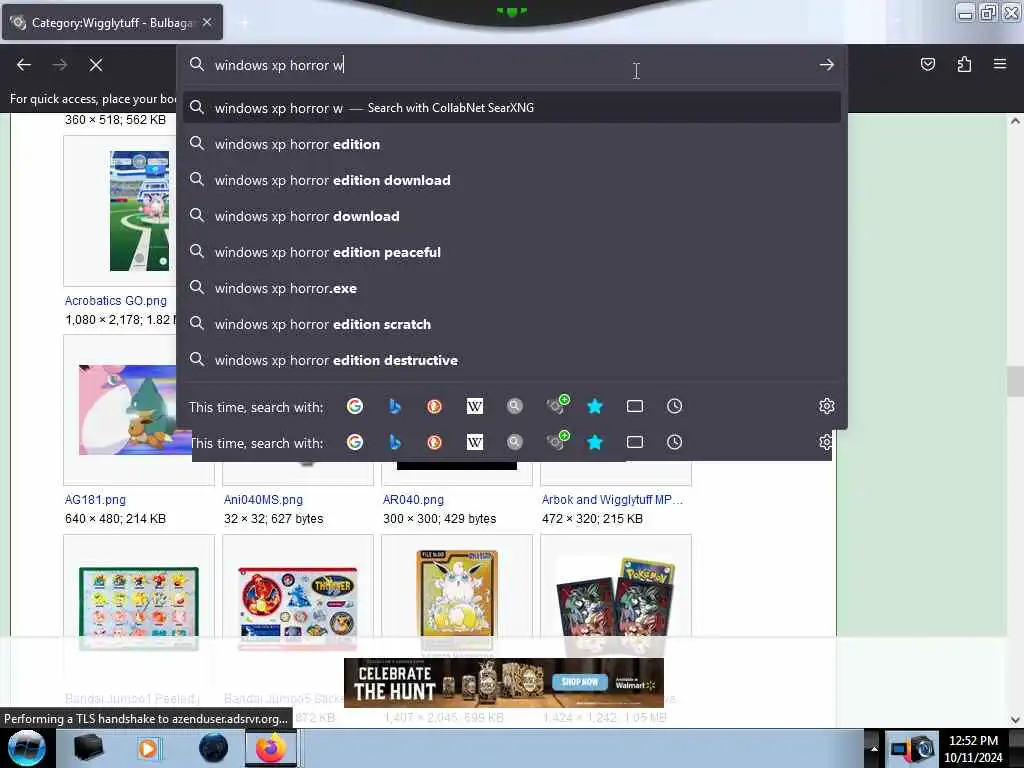Image resolution: width=1024 pixels, height=768 pixels.
Task: Search with Wikipedia in upper search-with row
Action: point(475,406)
